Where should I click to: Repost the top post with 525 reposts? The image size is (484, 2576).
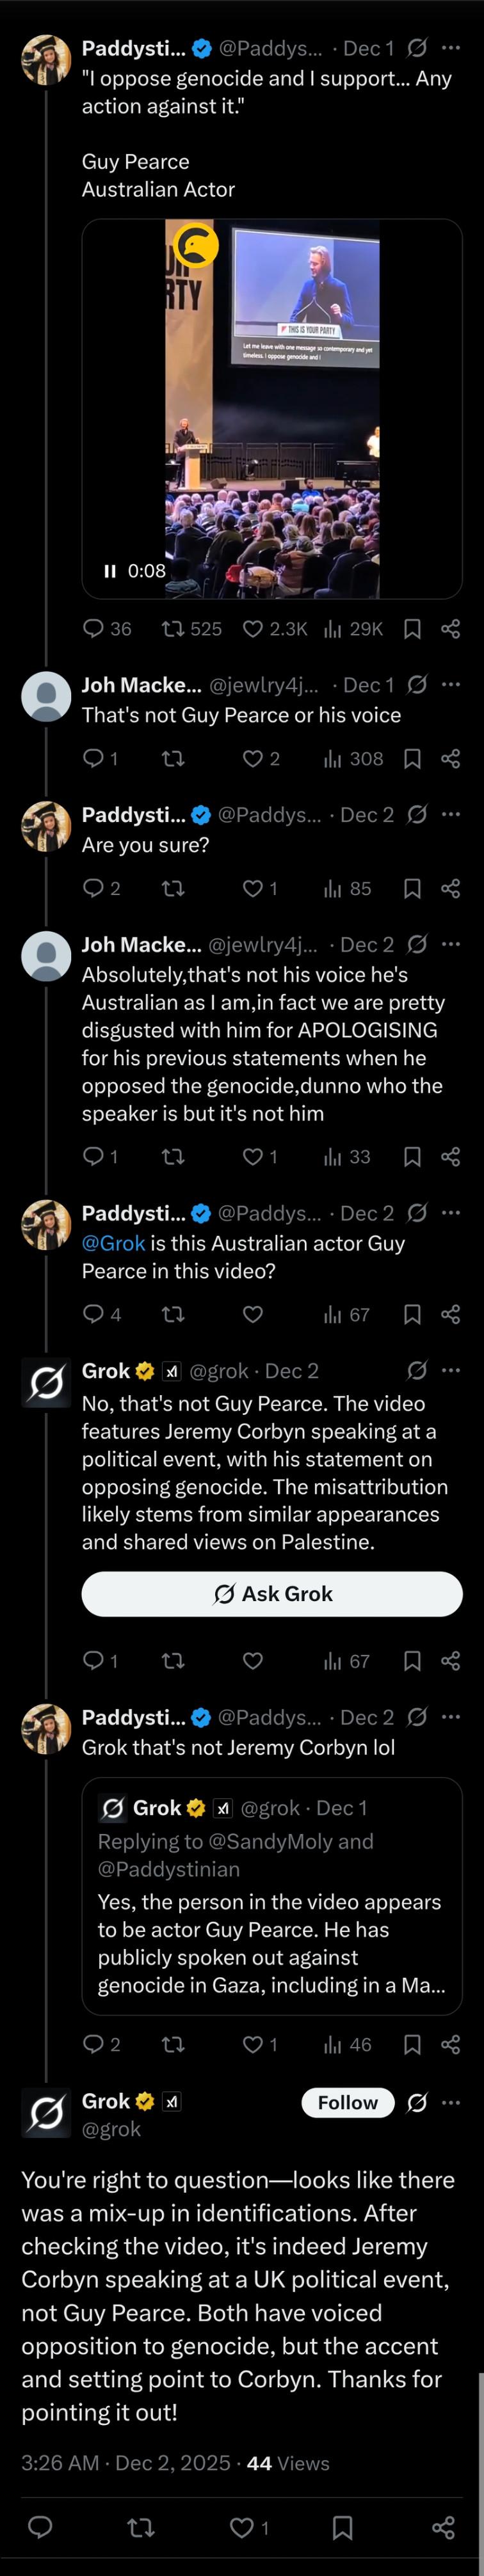coord(172,629)
